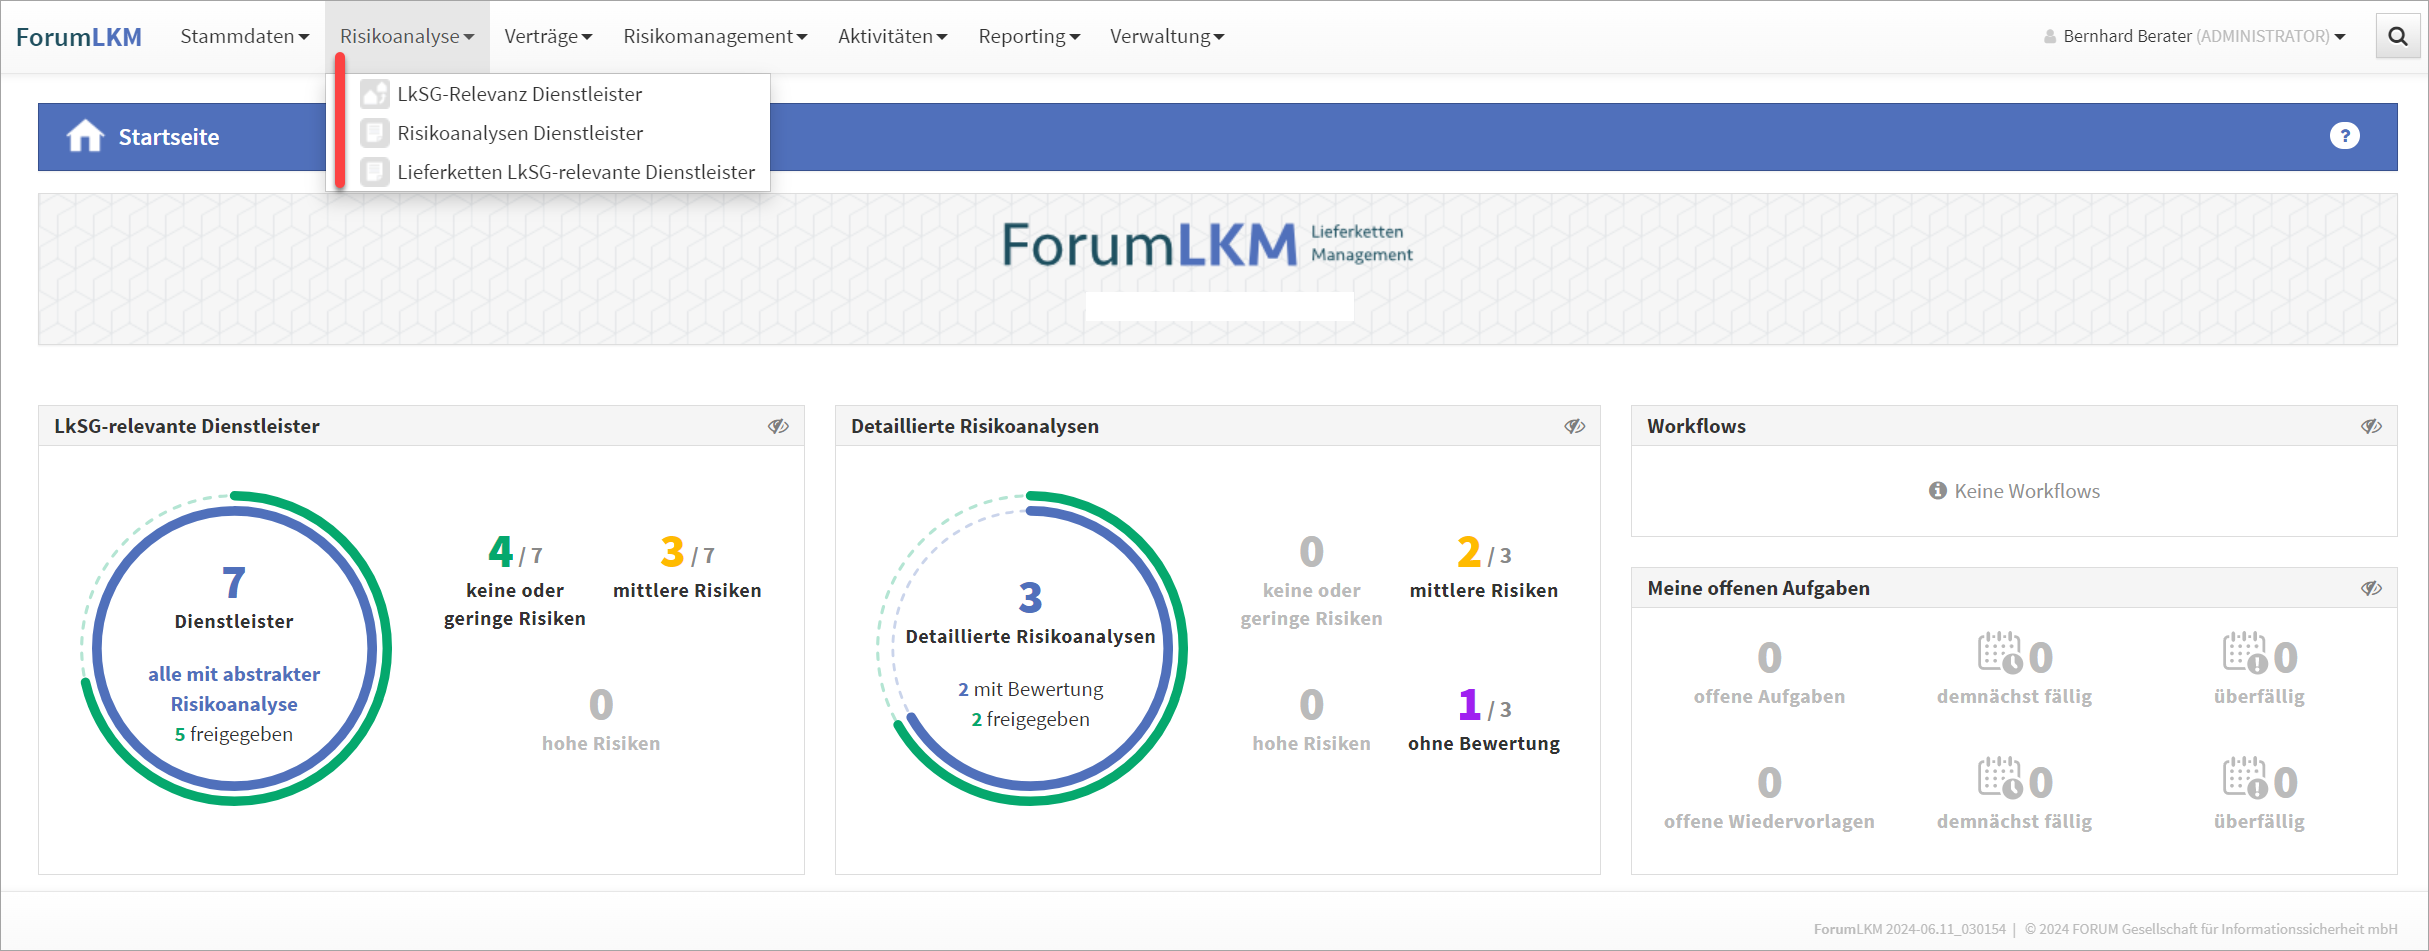Click the Risikoanalysen Dienstleister menu icon
Image resolution: width=2429 pixels, height=951 pixels.
[x=375, y=133]
